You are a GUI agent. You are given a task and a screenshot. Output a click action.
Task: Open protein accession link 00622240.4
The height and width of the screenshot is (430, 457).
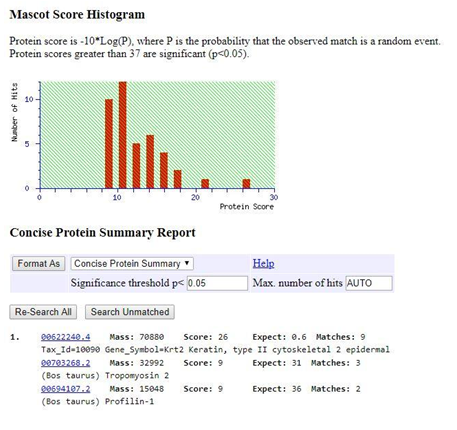[65, 337]
